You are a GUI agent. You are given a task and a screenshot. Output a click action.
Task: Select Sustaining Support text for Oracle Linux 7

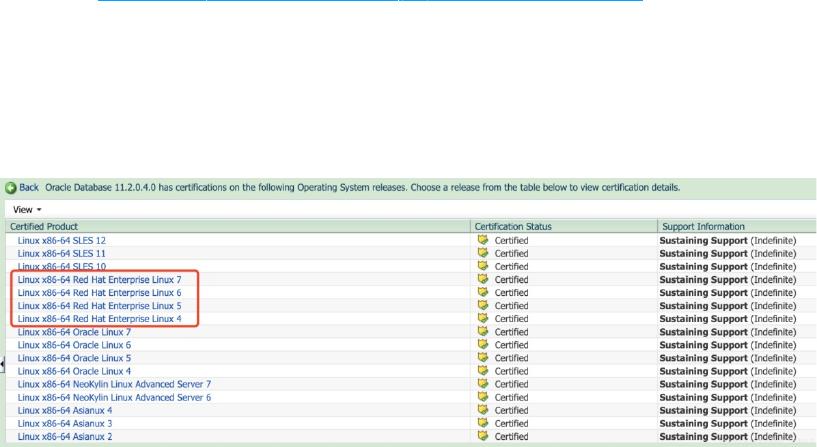[703, 332]
